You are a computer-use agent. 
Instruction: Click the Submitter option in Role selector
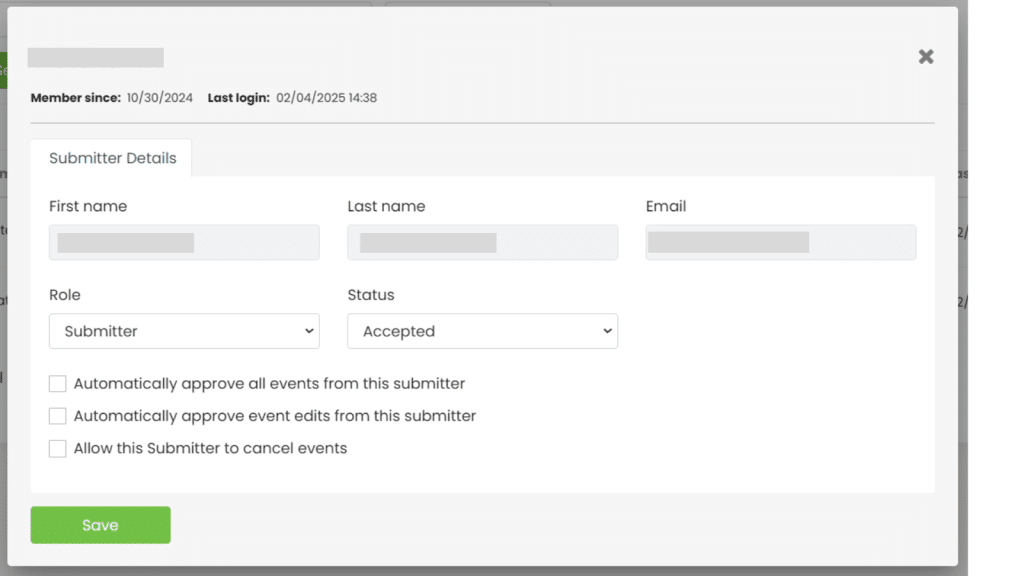100,331
